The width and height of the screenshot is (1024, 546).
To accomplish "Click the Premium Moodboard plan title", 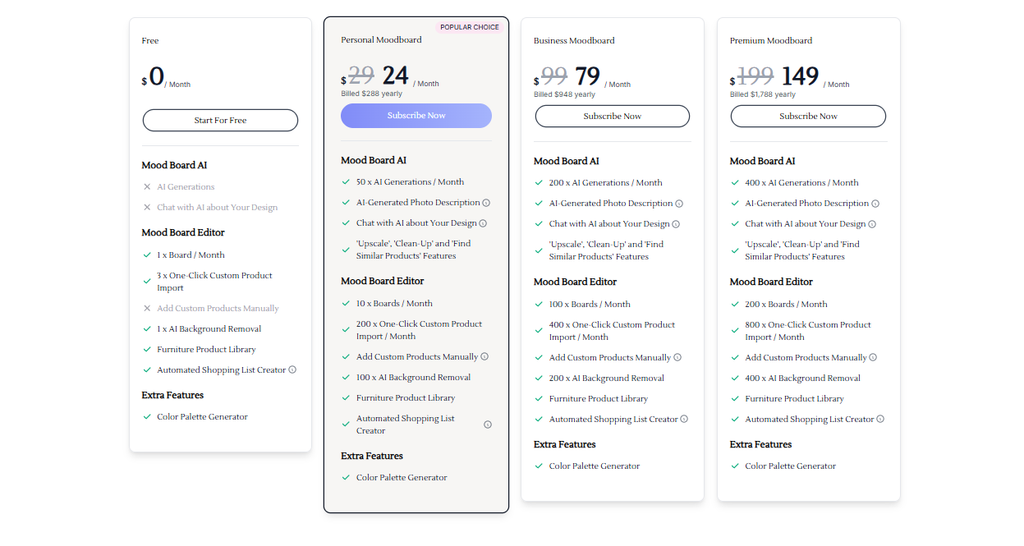I will (x=771, y=40).
